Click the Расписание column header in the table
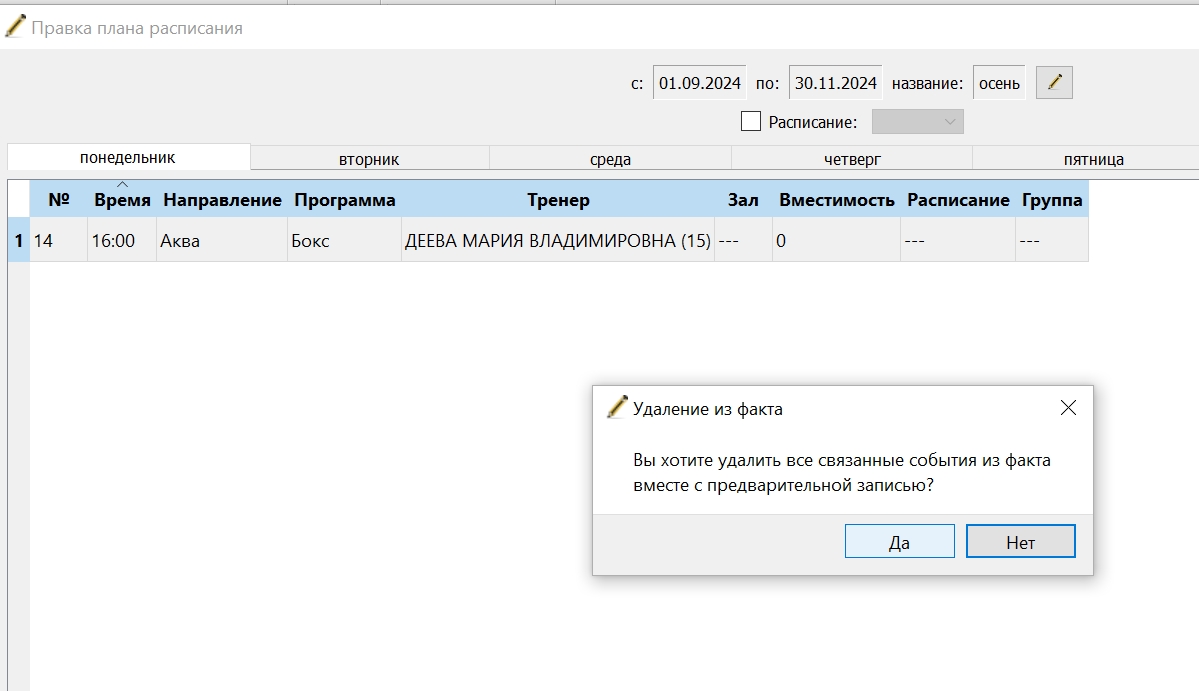 coord(958,200)
